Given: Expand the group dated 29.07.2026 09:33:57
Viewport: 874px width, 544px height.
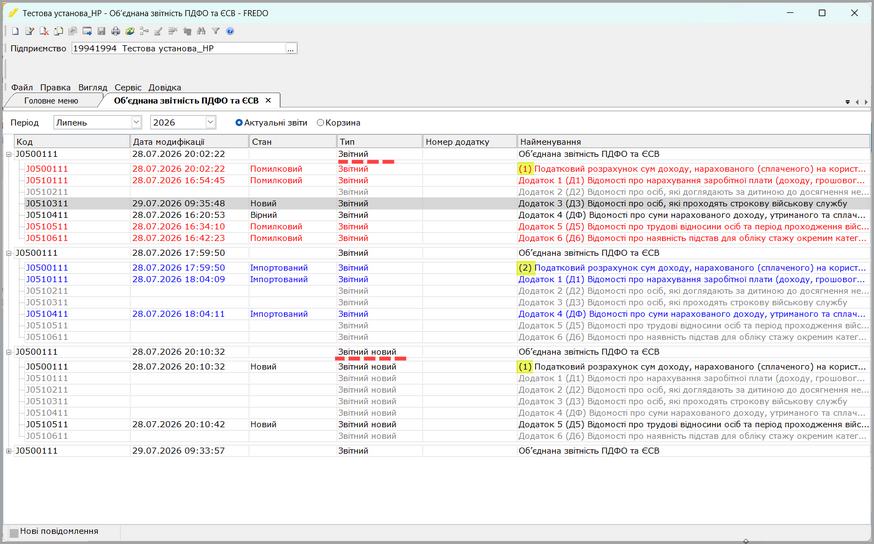Looking at the screenshot, I should coord(9,451).
